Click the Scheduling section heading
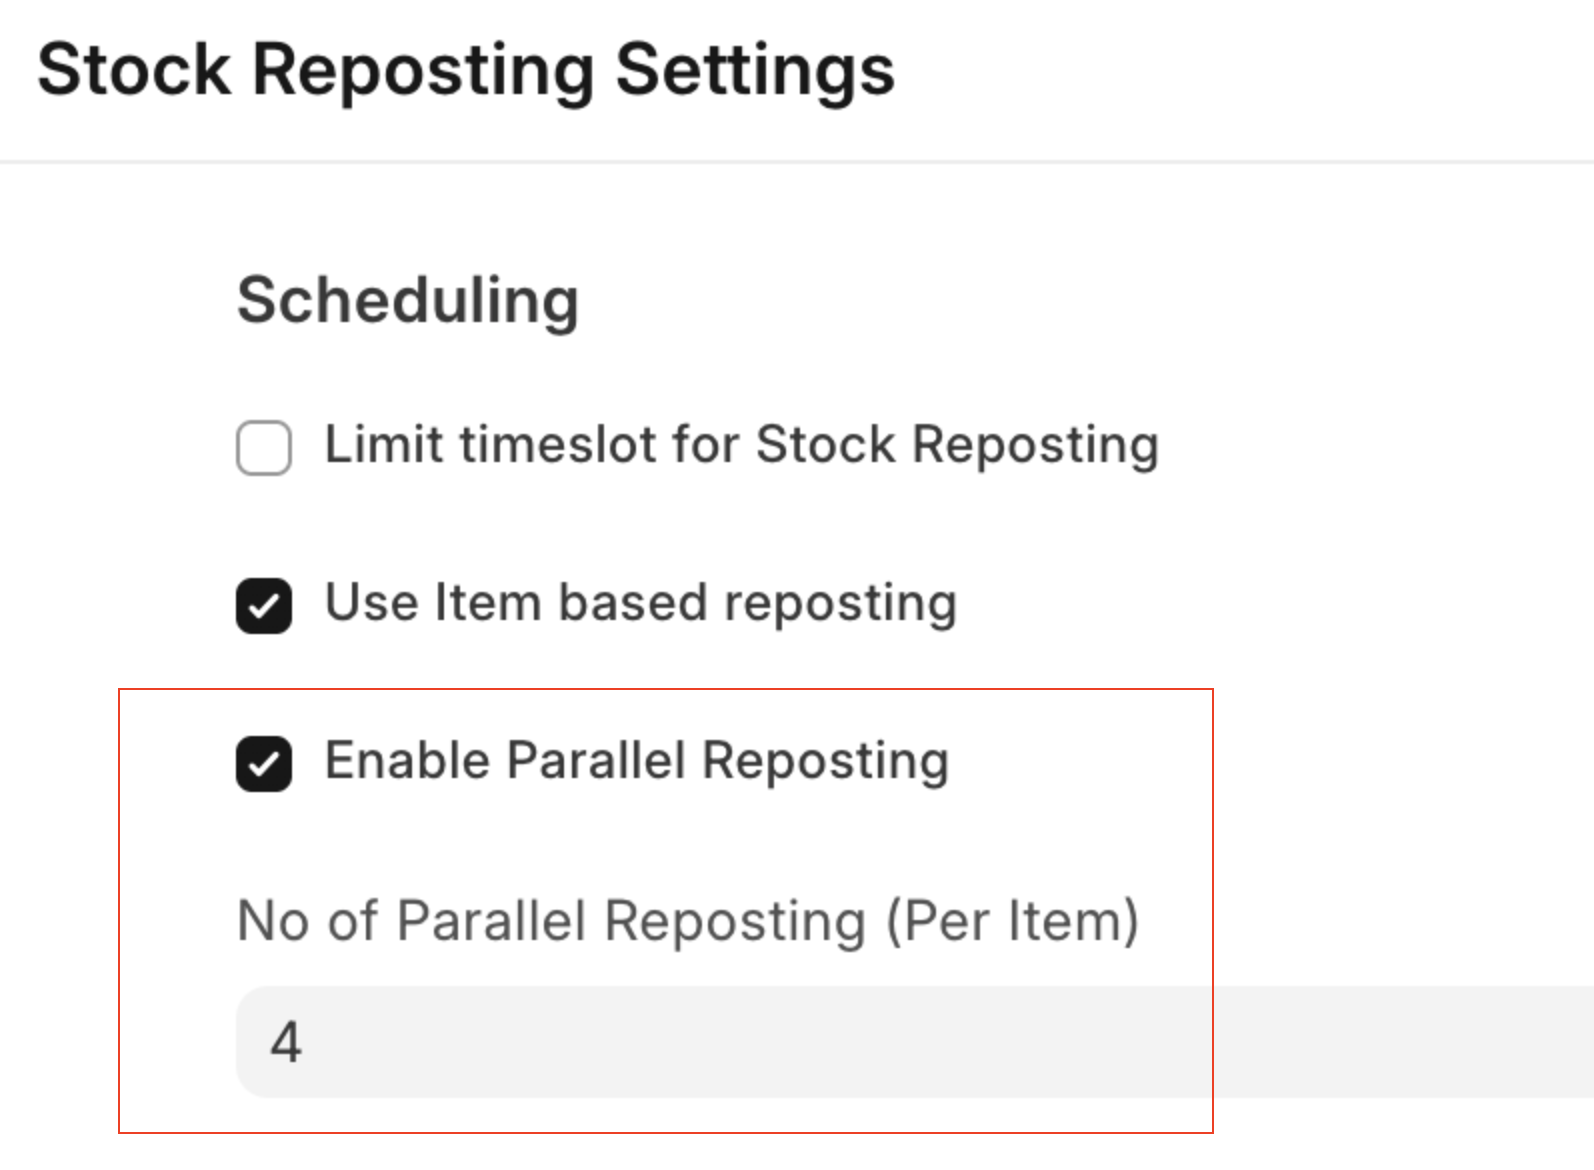1594x1170 pixels. click(407, 300)
